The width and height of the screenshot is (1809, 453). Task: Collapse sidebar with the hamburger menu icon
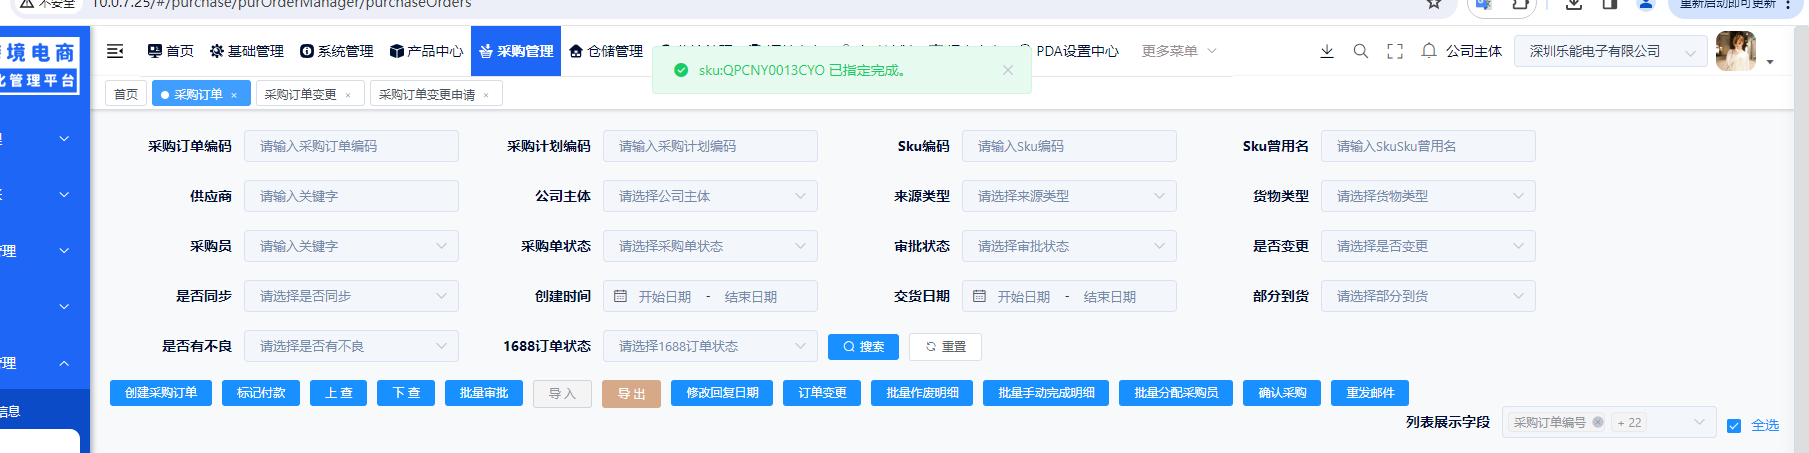coord(115,51)
